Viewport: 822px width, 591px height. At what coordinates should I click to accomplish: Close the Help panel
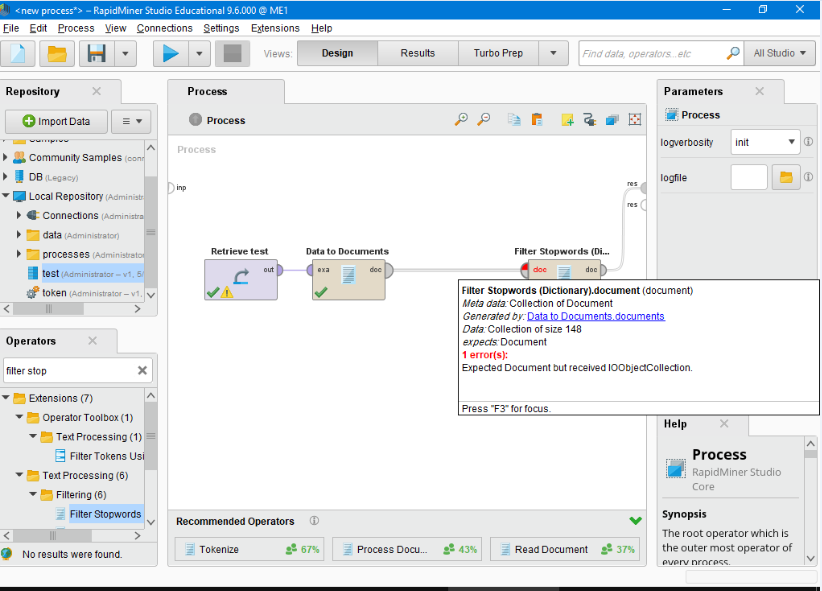tap(724, 423)
